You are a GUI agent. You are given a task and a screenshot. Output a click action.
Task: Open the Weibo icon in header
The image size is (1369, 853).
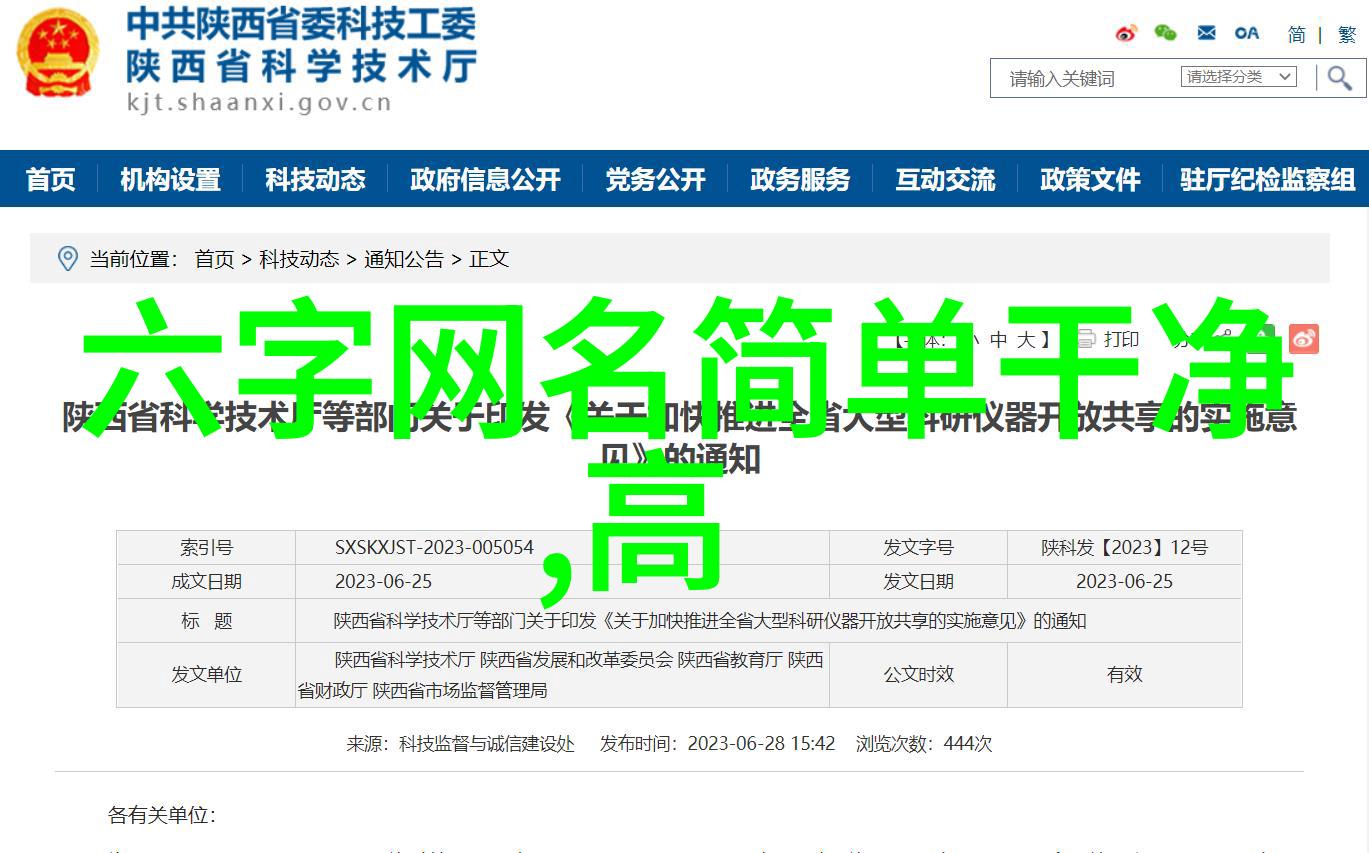tap(1127, 33)
